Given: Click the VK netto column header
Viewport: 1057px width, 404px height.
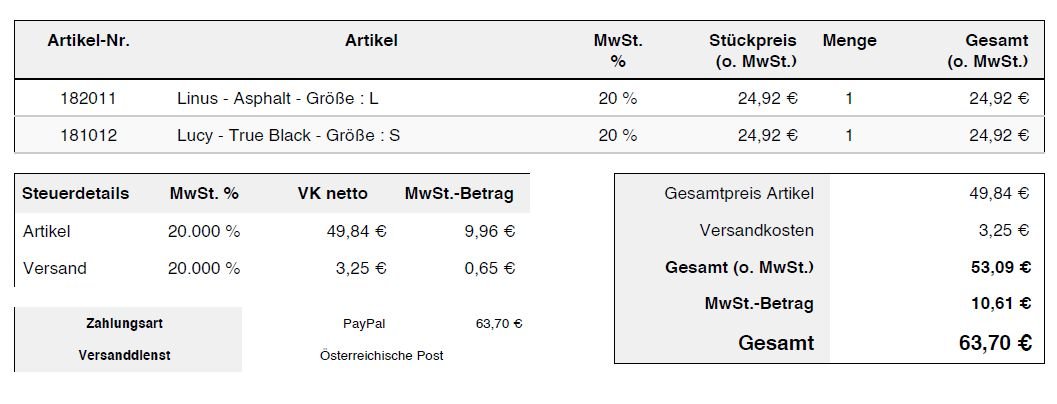Looking at the screenshot, I should click(333, 194).
